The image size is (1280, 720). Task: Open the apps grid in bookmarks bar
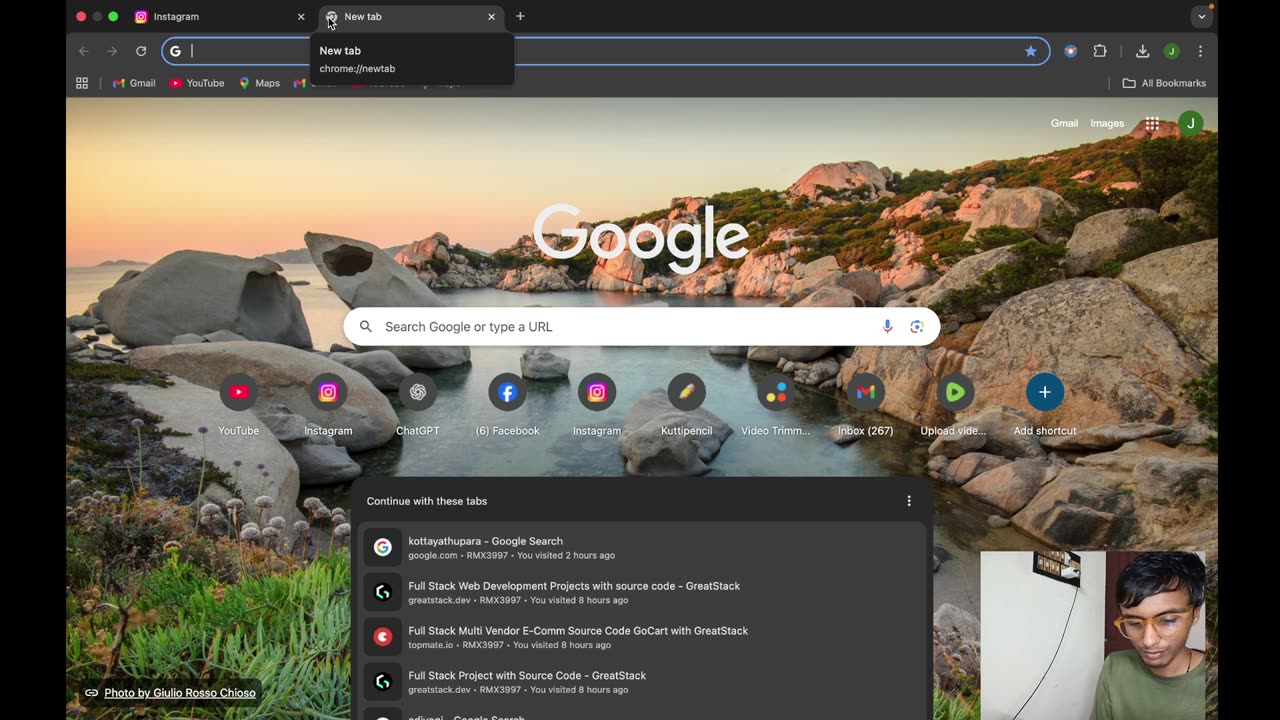(82, 83)
